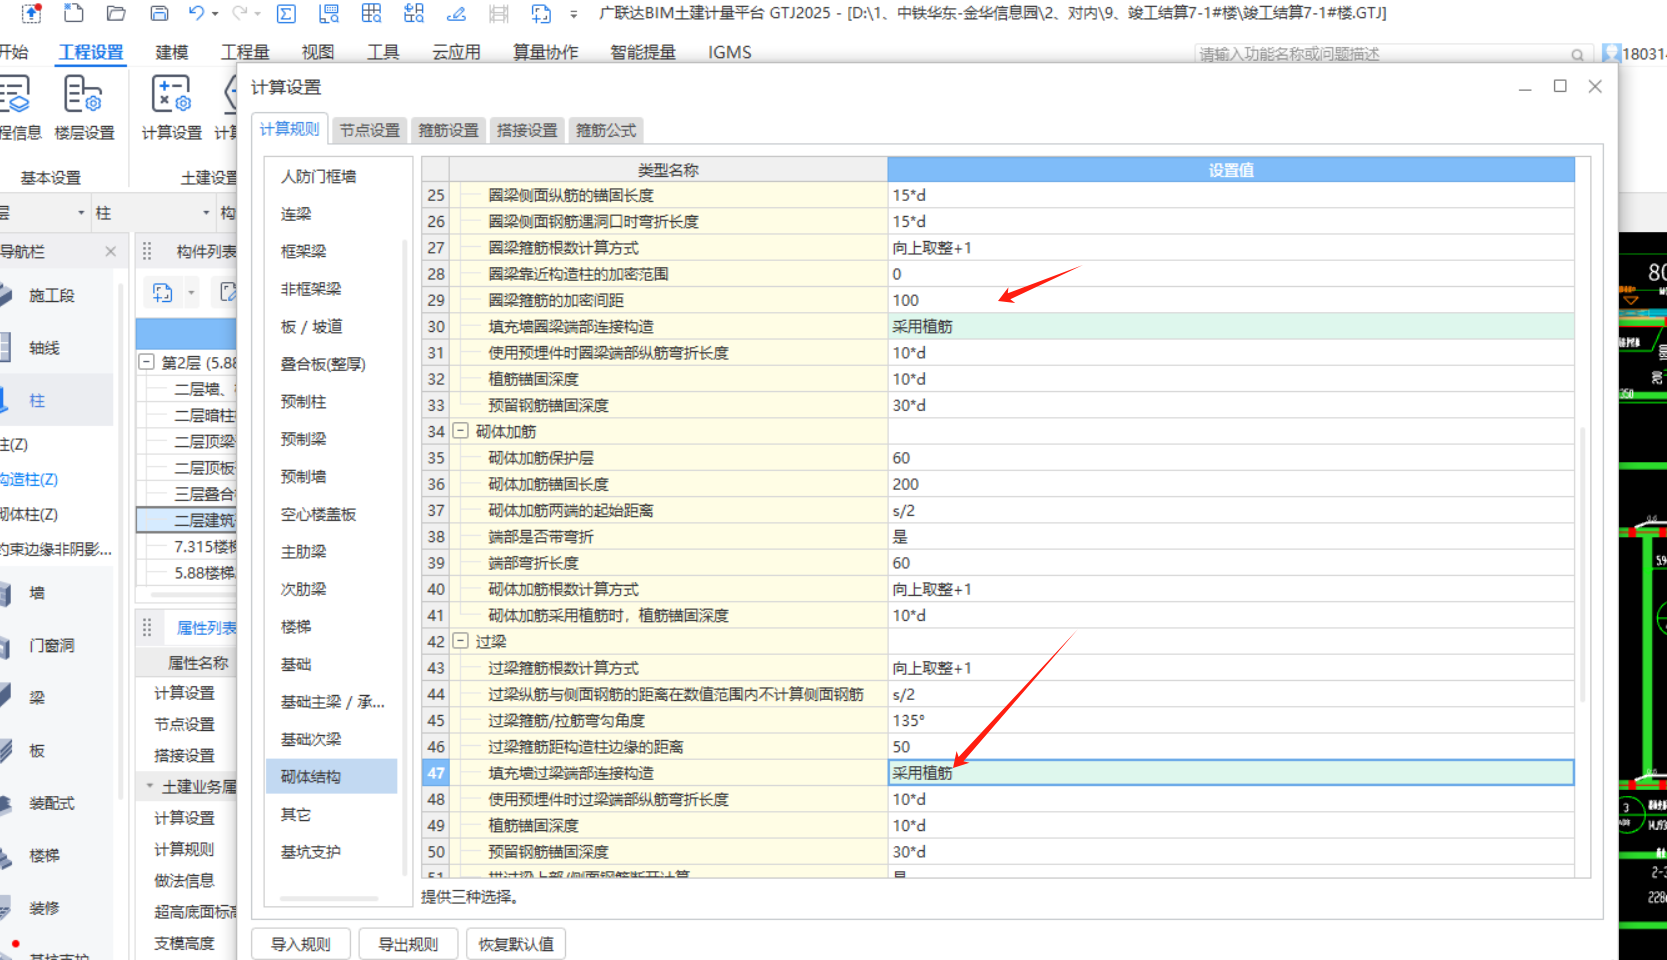
Task: Click the search magnifier icon
Action: tap(1577, 55)
